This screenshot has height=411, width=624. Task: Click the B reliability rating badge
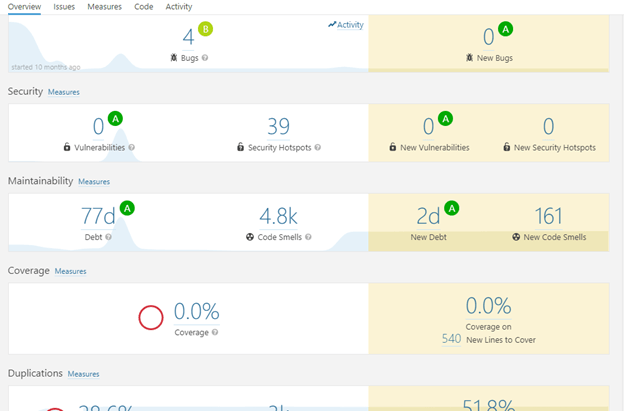[206, 29]
